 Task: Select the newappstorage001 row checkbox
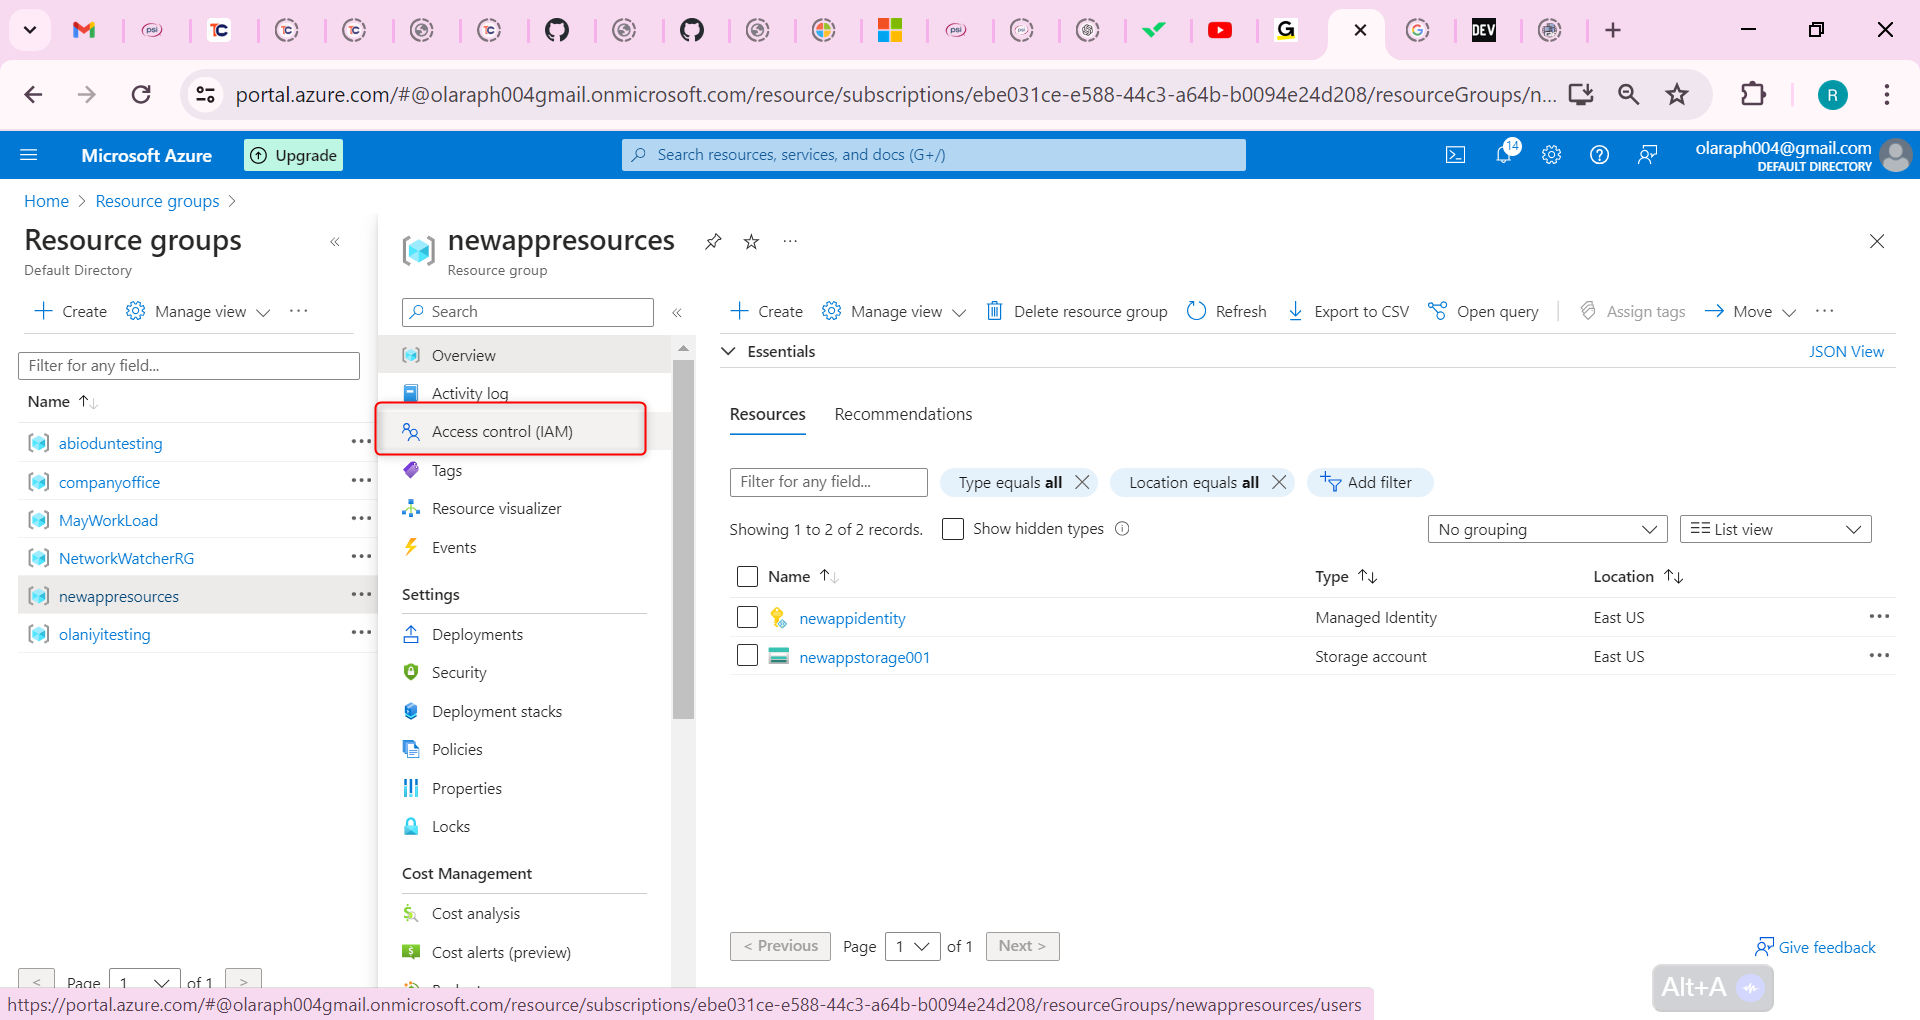click(747, 656)
